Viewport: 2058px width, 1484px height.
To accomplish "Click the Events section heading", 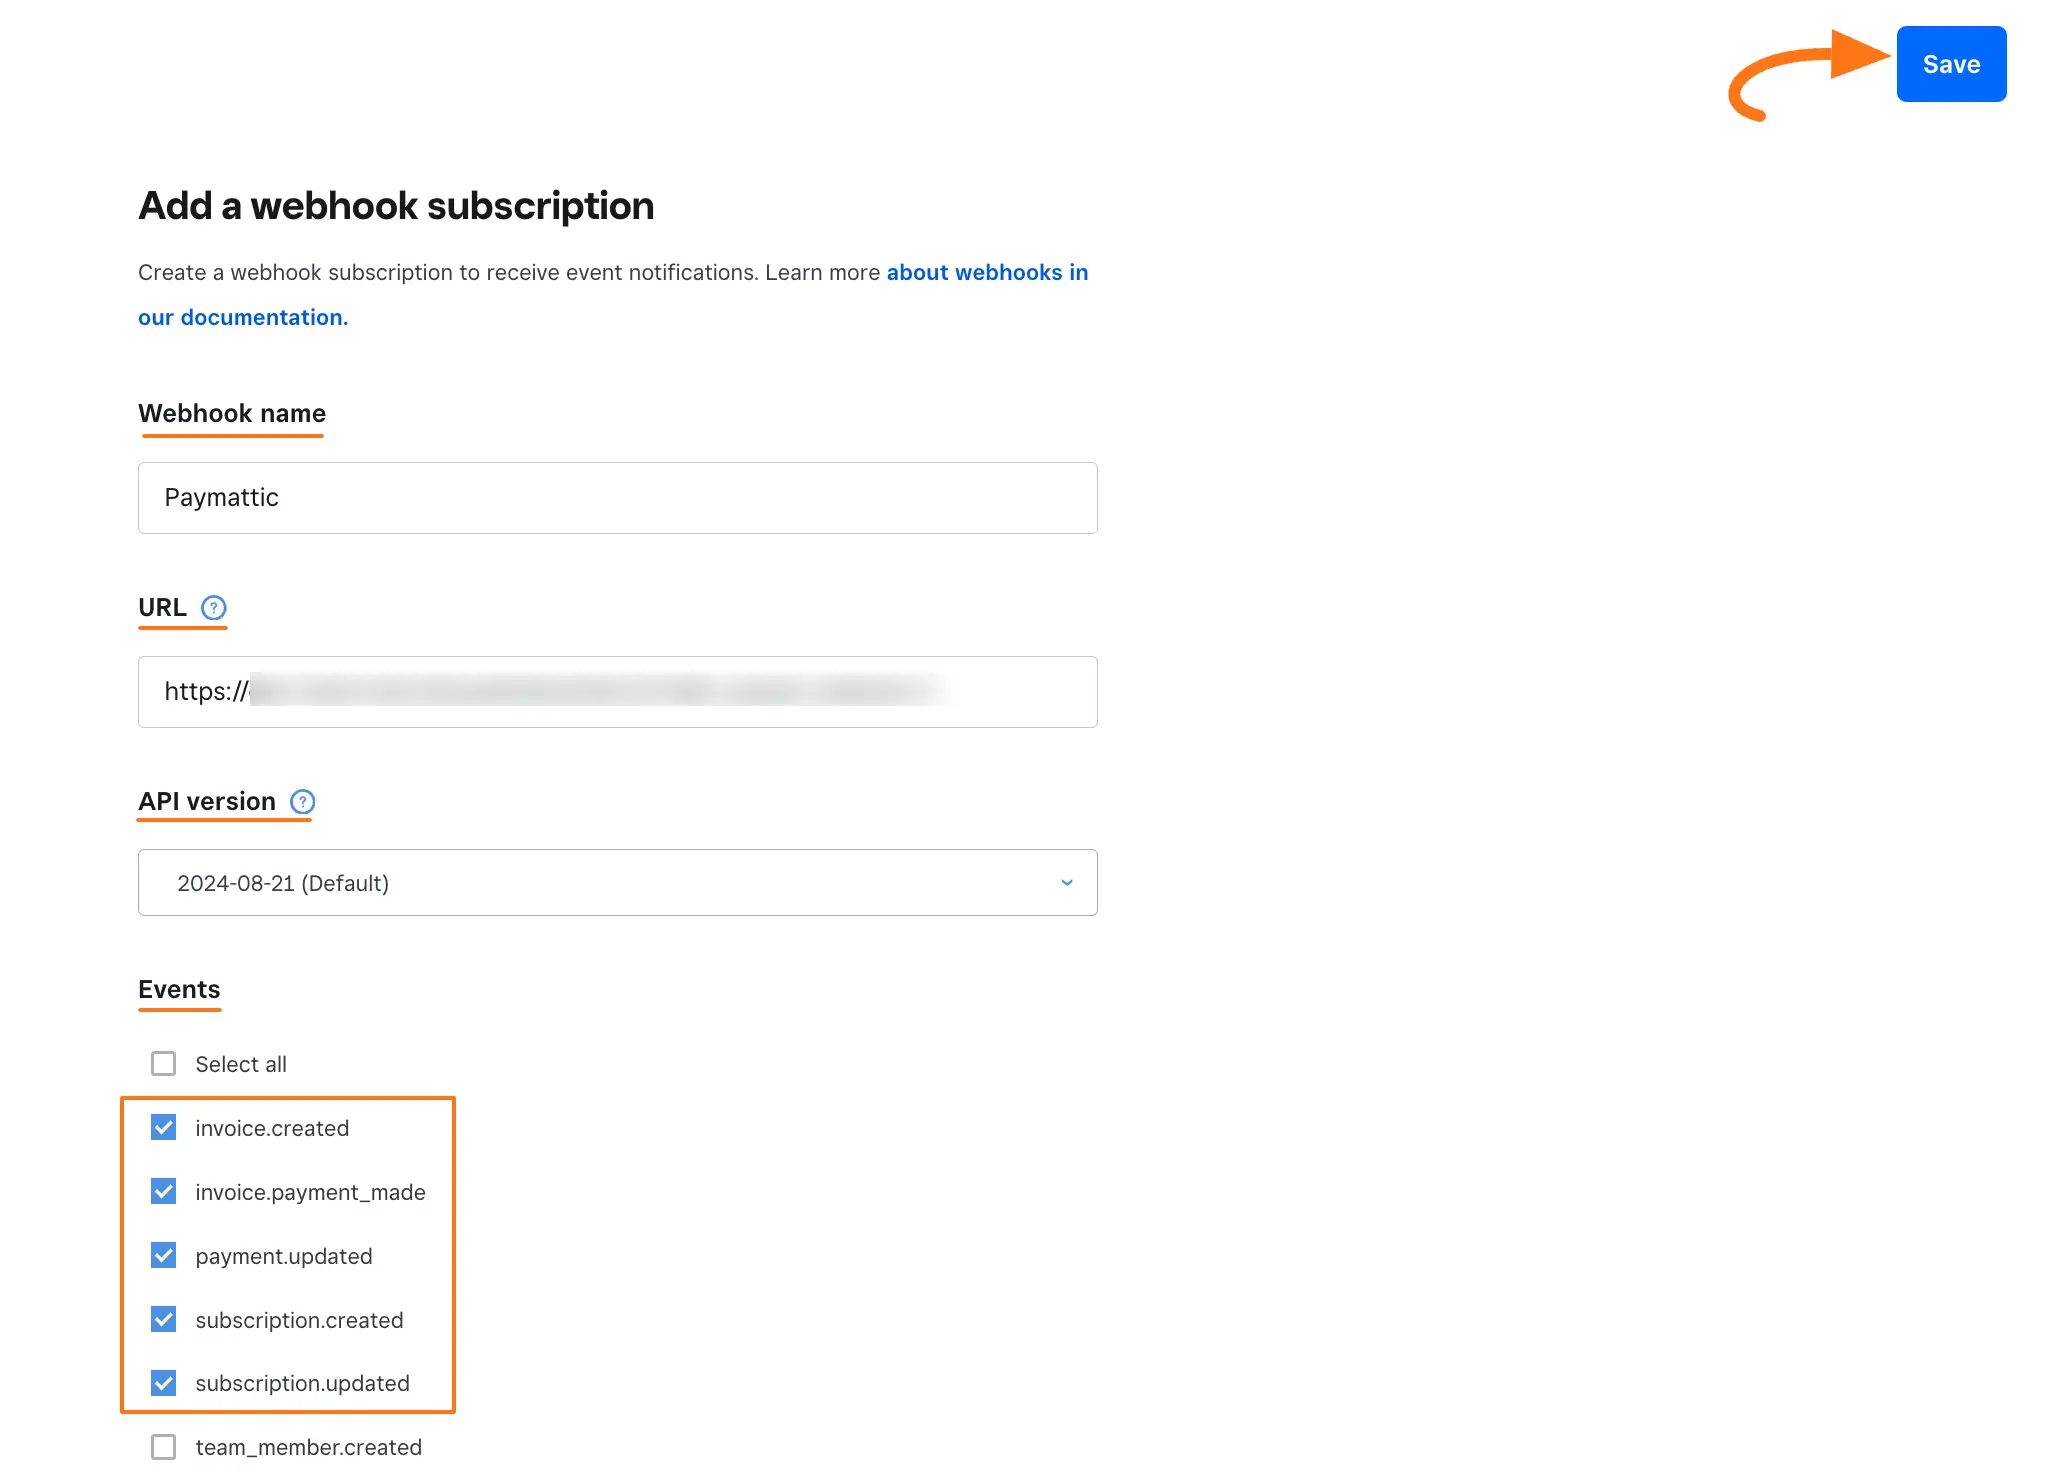I will click(x=179, y=989).
